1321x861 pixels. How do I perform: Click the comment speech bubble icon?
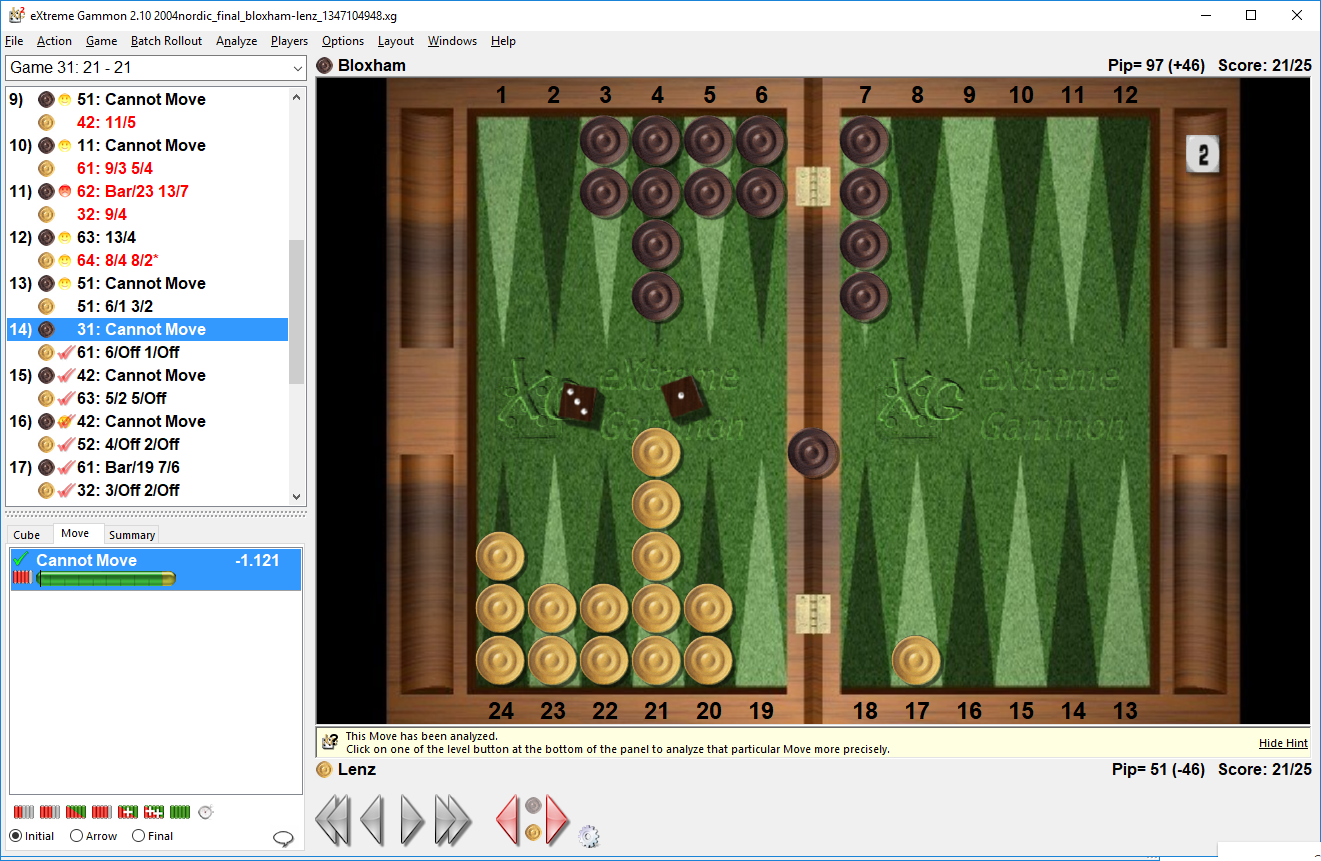(x=283, y=839)
